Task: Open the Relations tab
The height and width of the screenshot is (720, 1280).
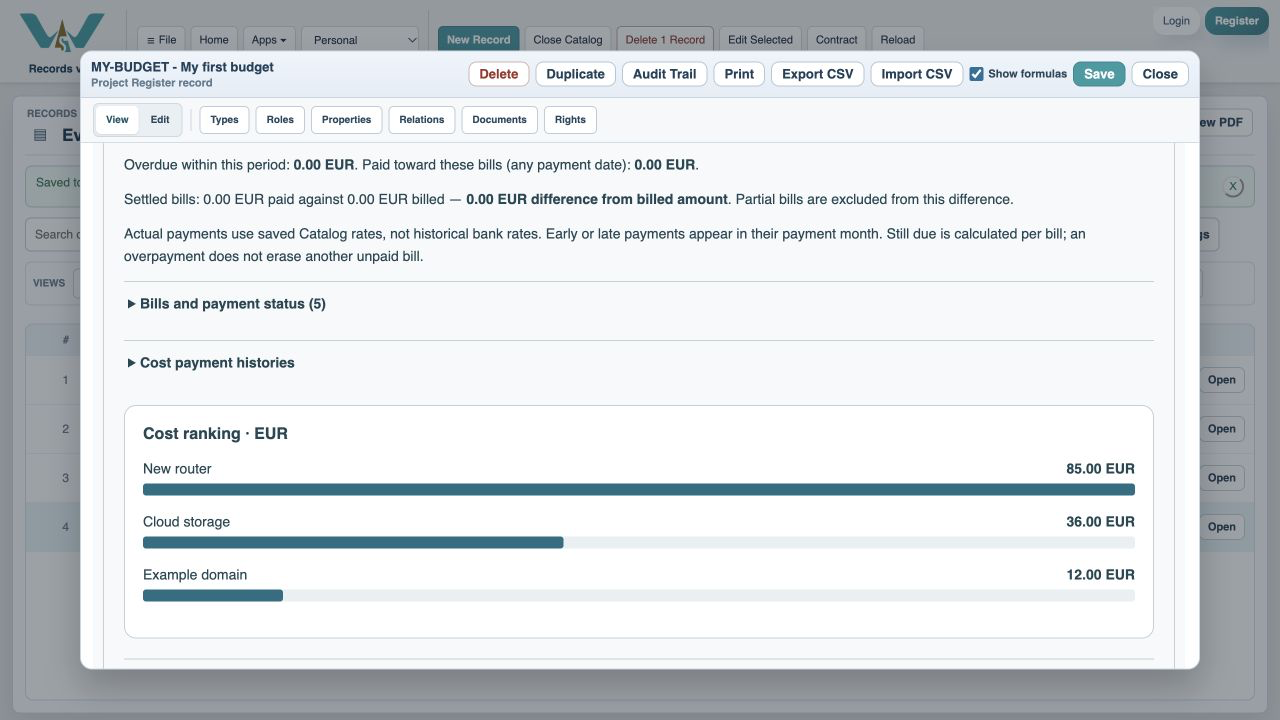Action: (422, 120)
